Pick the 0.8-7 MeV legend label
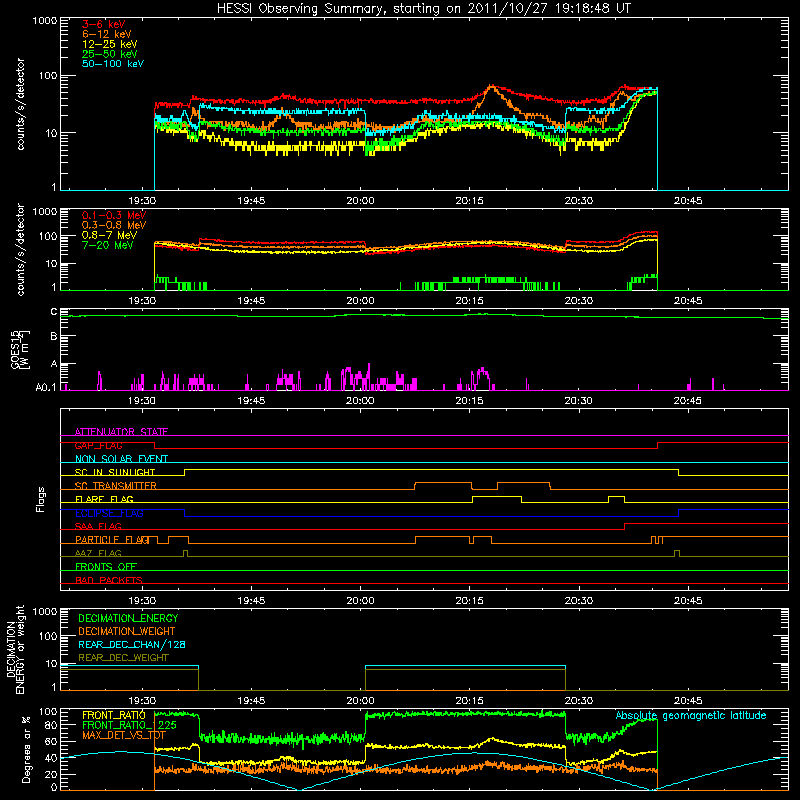This screenshot has height=800, width=800. click(109, 236)
